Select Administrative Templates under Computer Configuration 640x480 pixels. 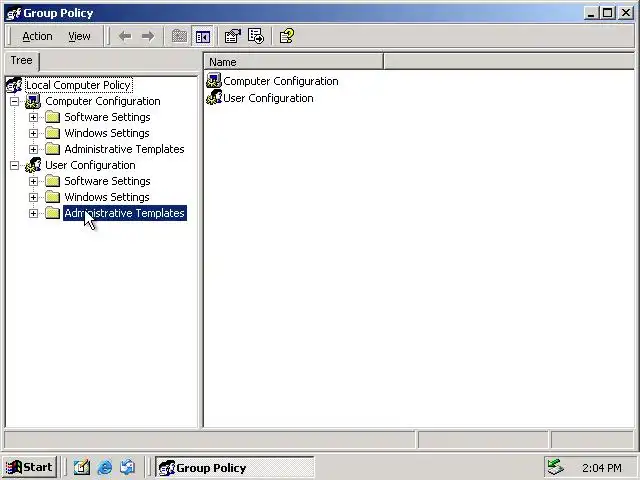124,149
